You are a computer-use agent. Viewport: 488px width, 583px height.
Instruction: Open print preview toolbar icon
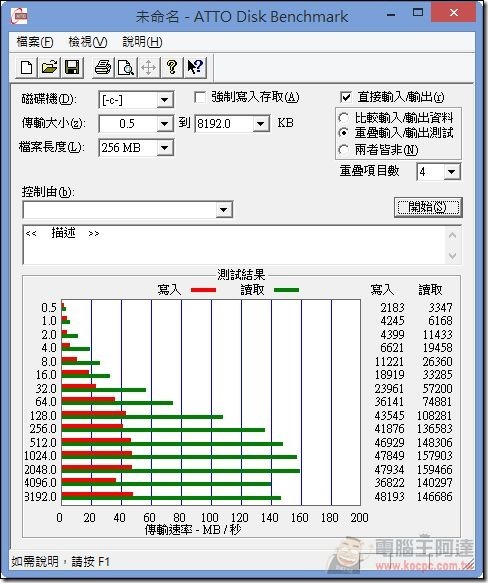click(x=126, y=67)
